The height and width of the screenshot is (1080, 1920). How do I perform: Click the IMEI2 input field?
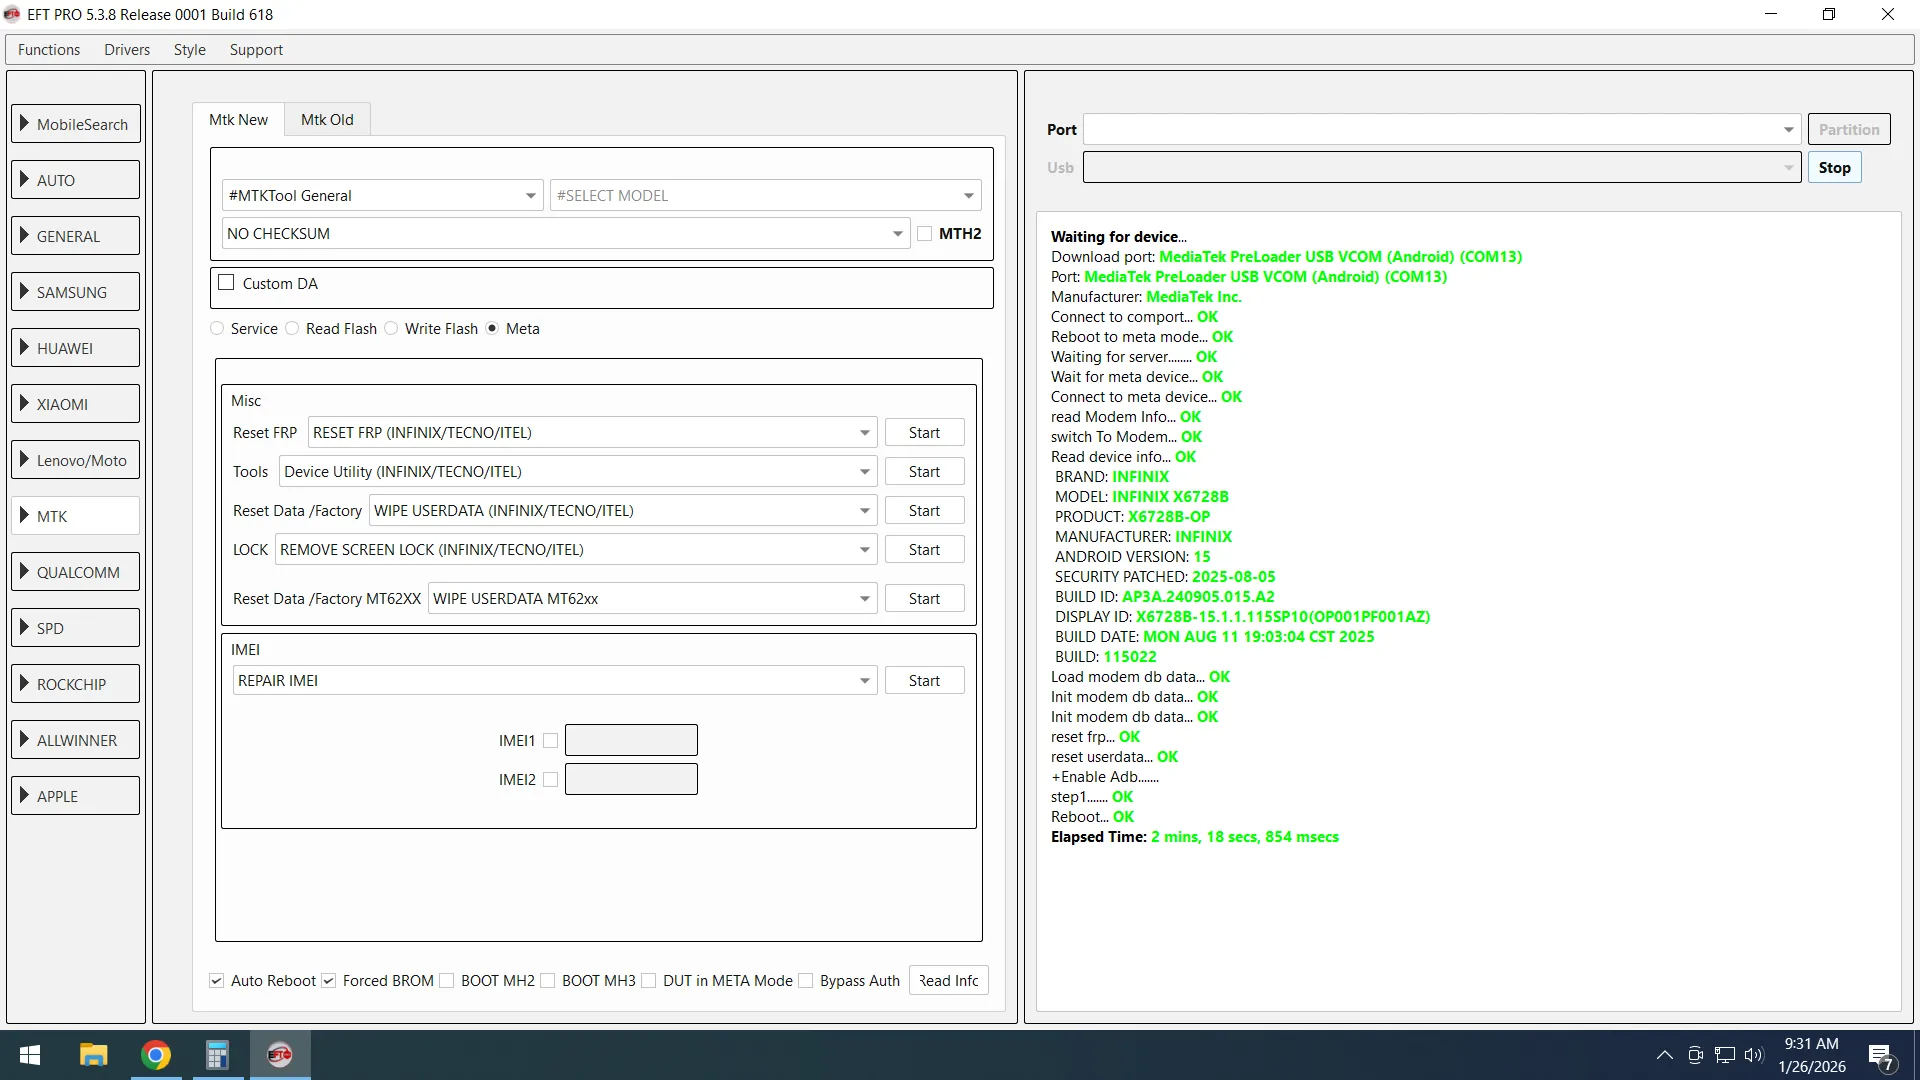tap(631, 780)
